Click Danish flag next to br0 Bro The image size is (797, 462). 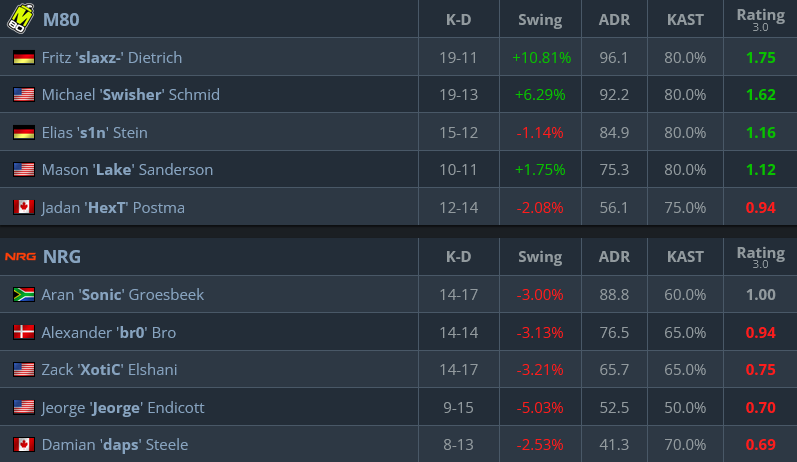pos(23,332)
